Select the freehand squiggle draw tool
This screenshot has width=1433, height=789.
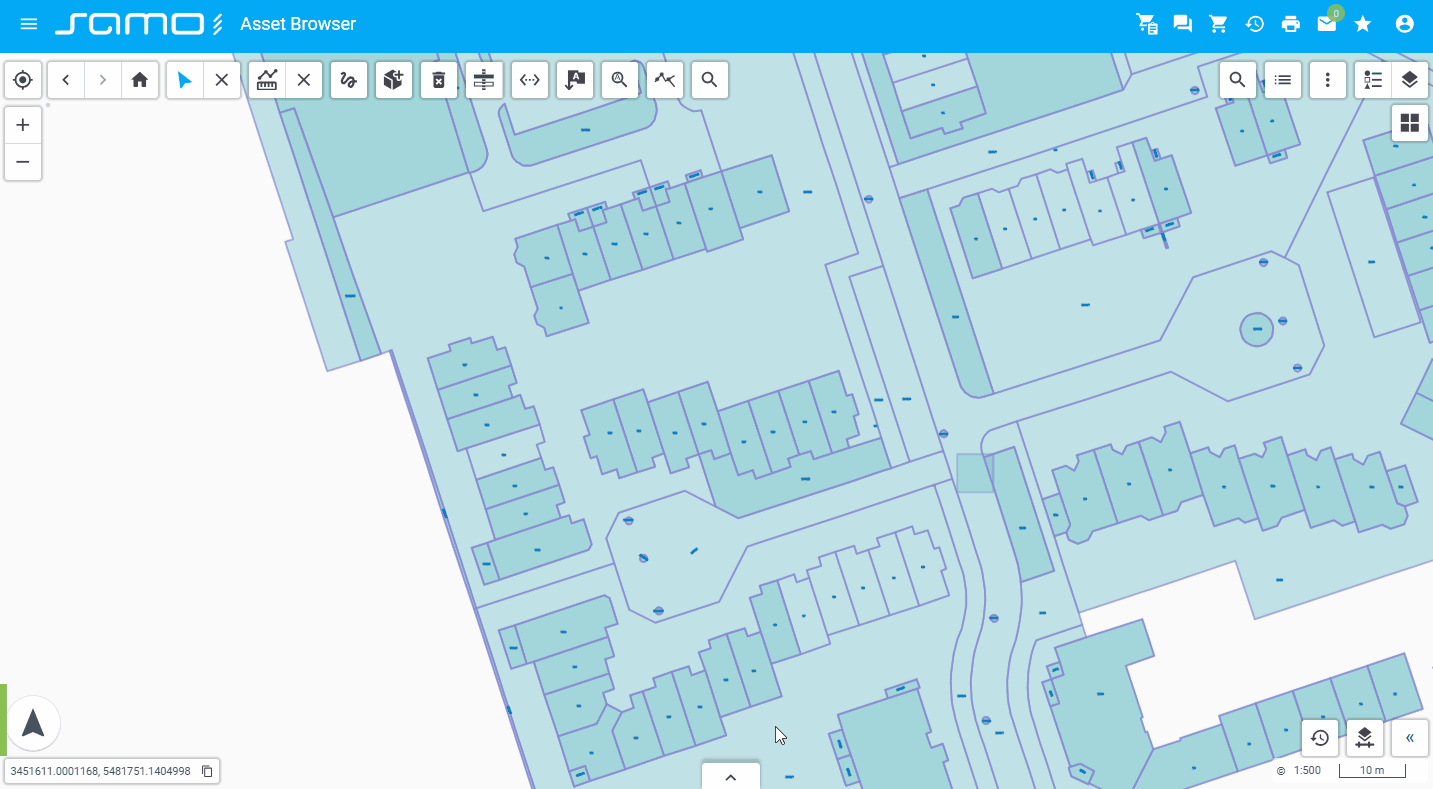click(348, 80)
